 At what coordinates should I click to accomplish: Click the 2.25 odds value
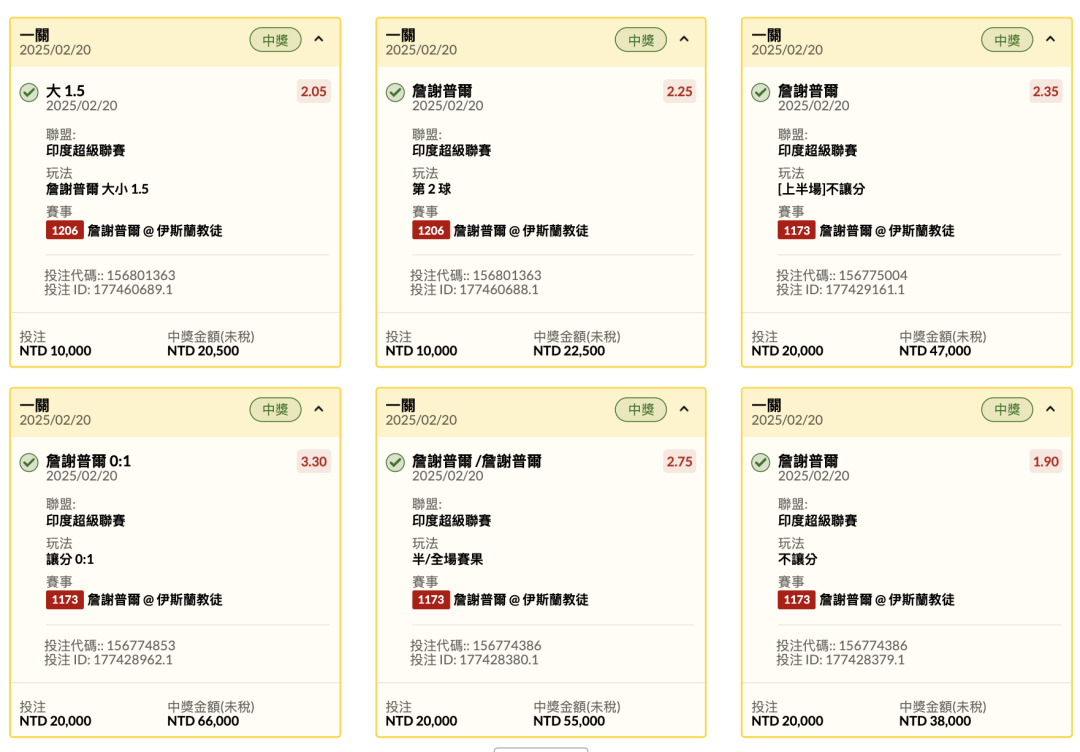click(x=679, y=92)
